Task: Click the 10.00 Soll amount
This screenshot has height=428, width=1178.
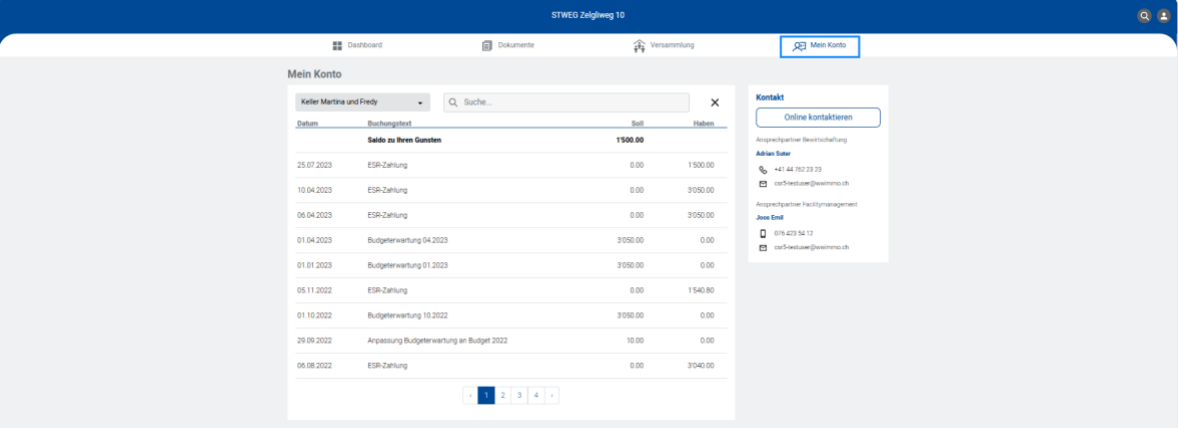Action: point(636,340)
